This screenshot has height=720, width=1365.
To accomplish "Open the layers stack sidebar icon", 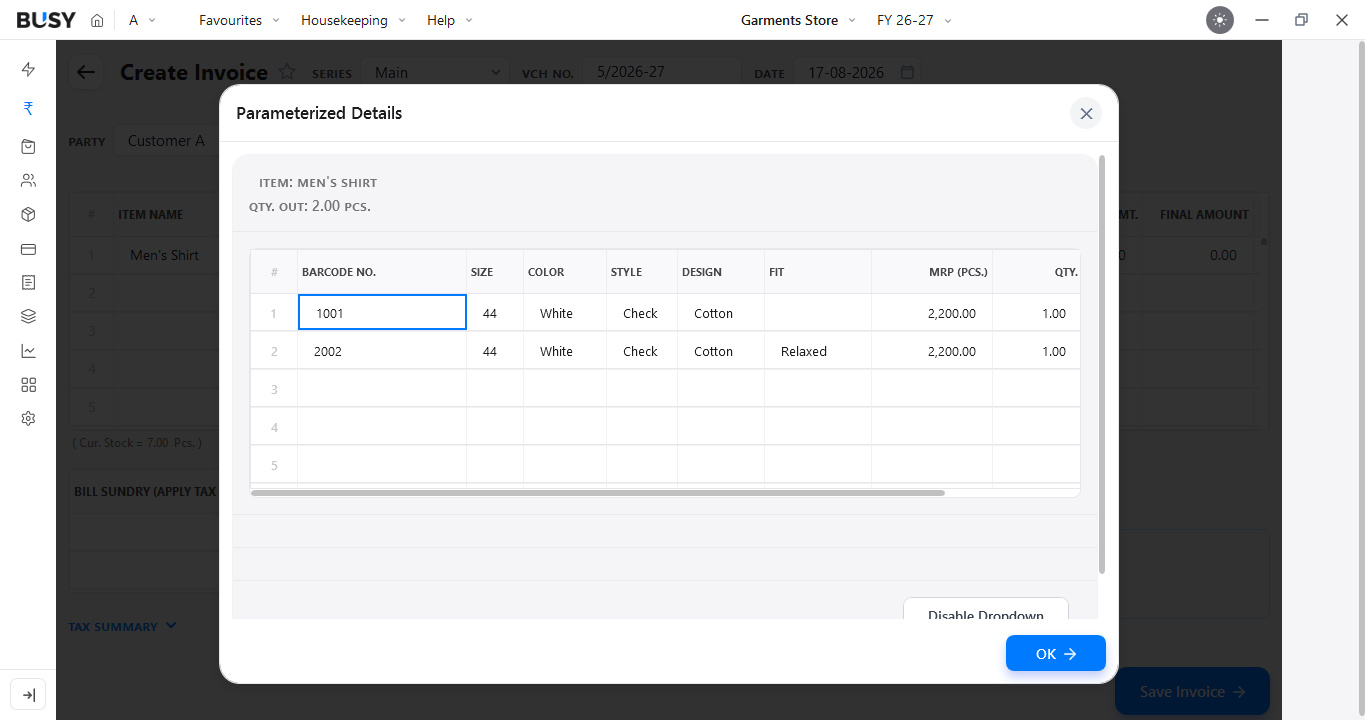I will click(28, 317).
